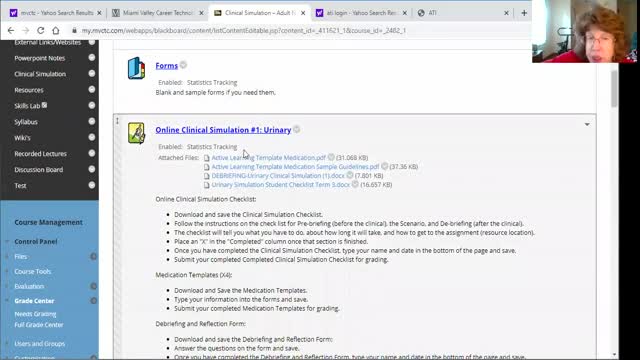Reload the current page
Viewport: 640px width, 360px height.
[x=40, y=30]
